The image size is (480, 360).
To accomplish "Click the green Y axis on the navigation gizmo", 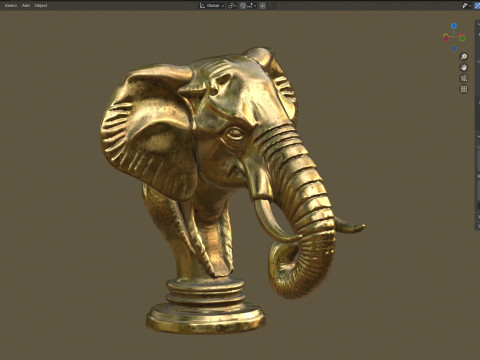I will pos(462,38).
